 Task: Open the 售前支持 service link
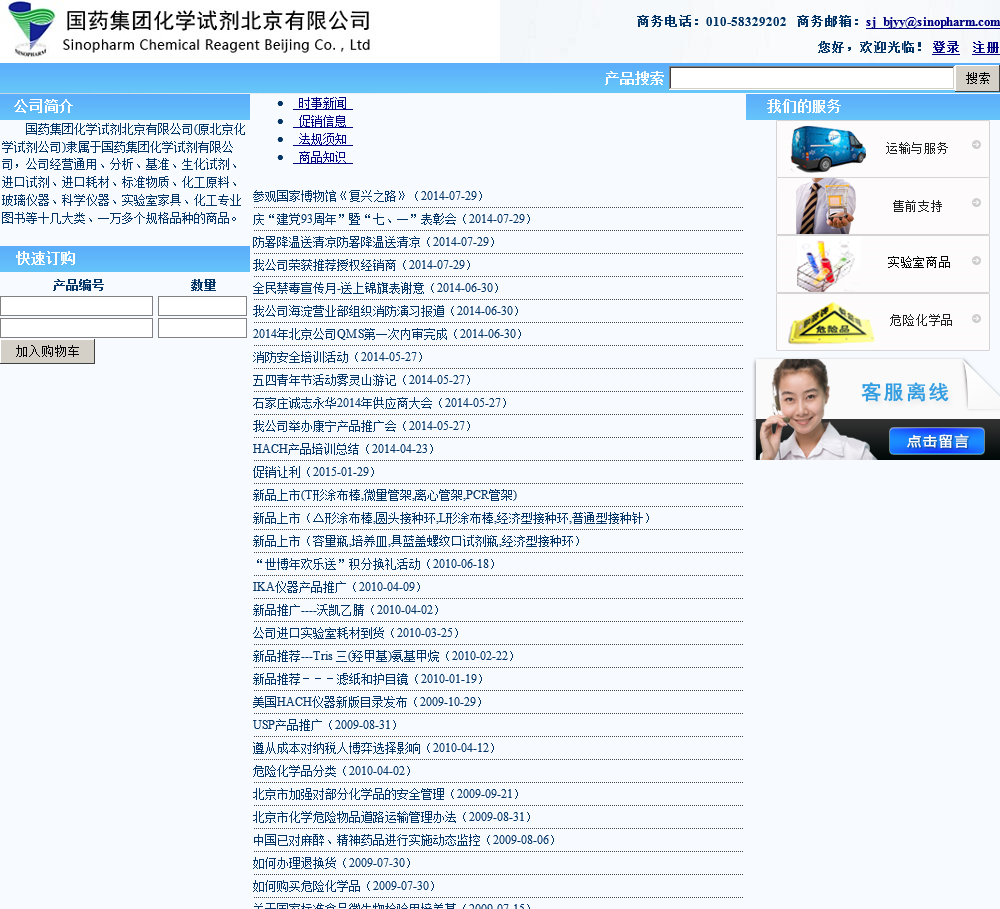tap(917, 207)
